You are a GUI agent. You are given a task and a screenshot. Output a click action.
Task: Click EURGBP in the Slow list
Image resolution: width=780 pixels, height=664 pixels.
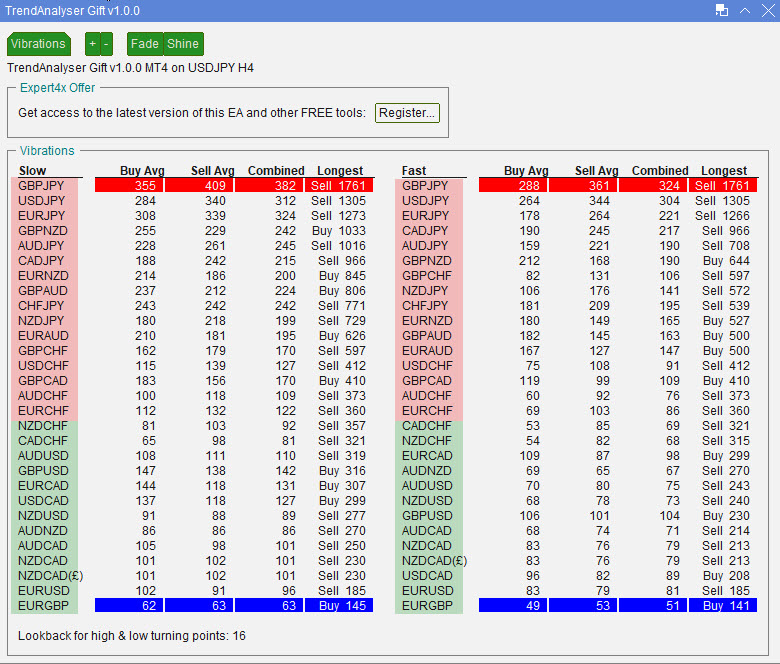(43, 606)
